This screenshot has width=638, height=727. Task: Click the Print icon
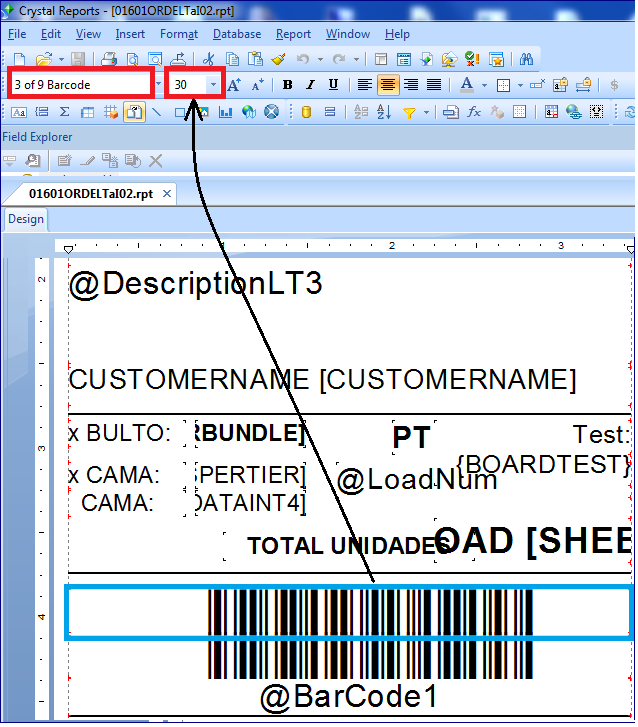pos(109,59)
